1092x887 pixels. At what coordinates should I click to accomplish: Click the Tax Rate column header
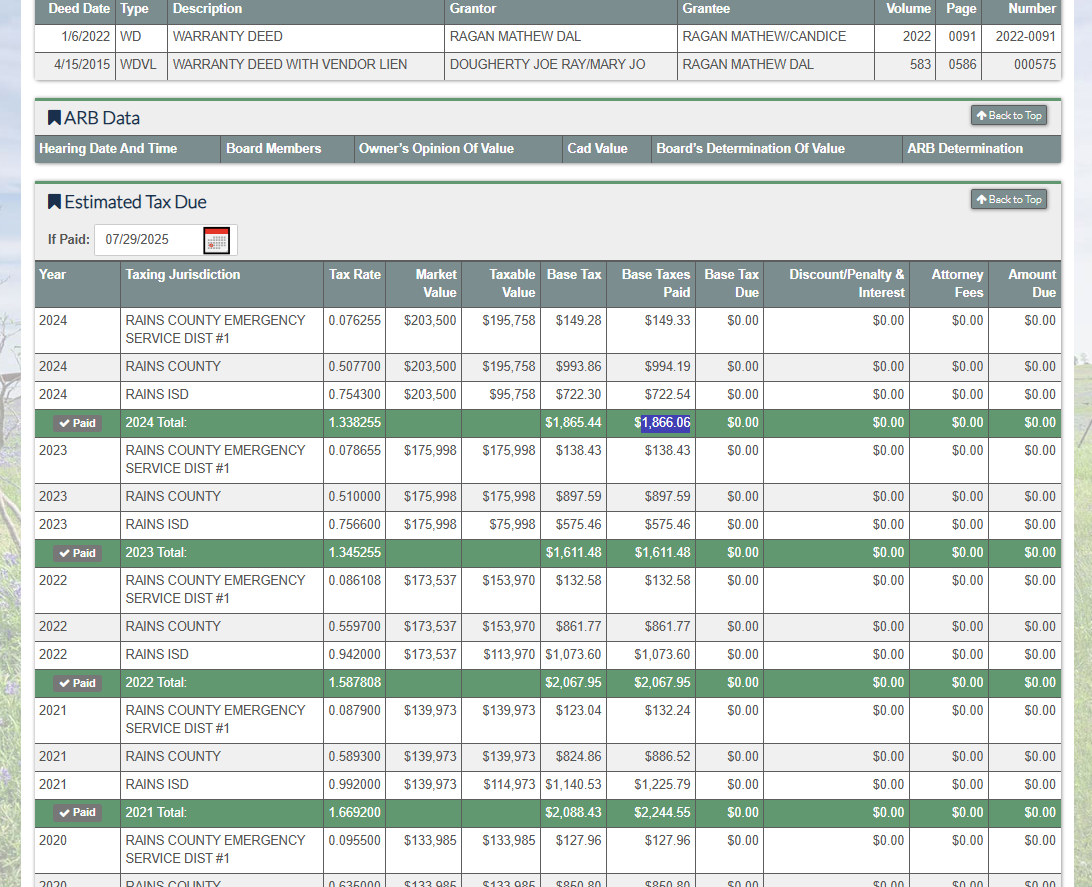[354, 275]
